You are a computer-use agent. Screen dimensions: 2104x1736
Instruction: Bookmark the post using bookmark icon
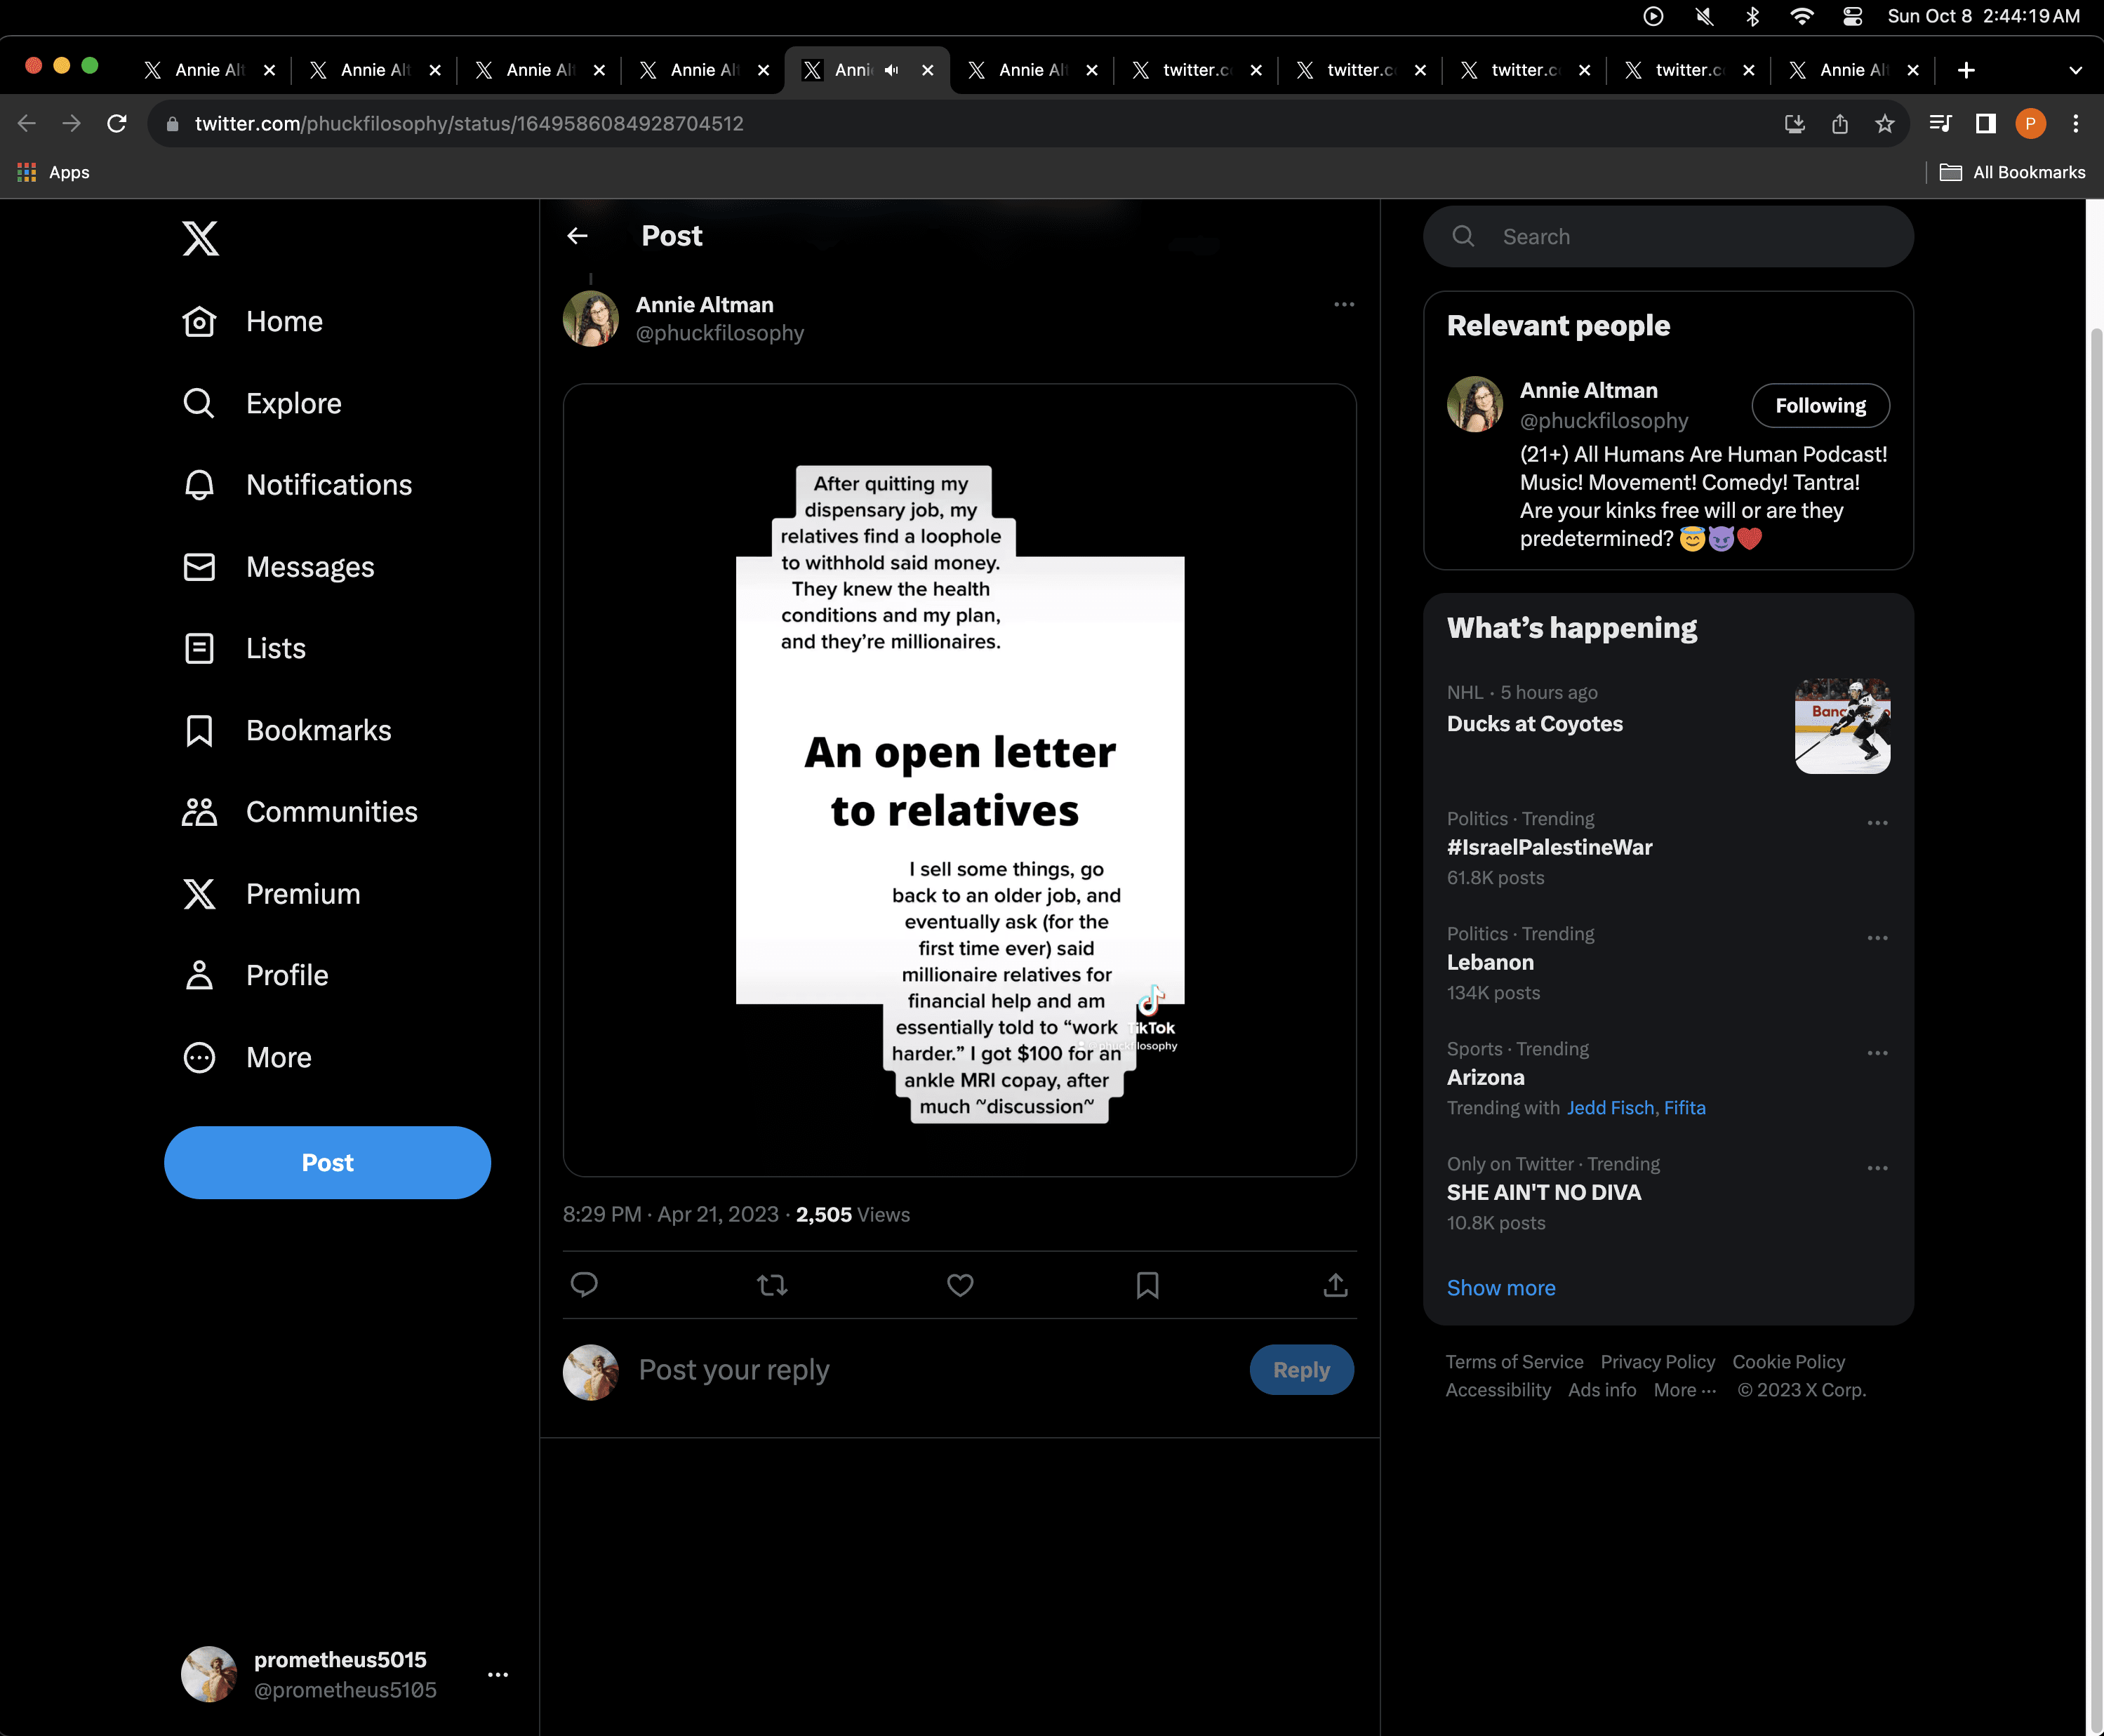click(1147, 1284)
